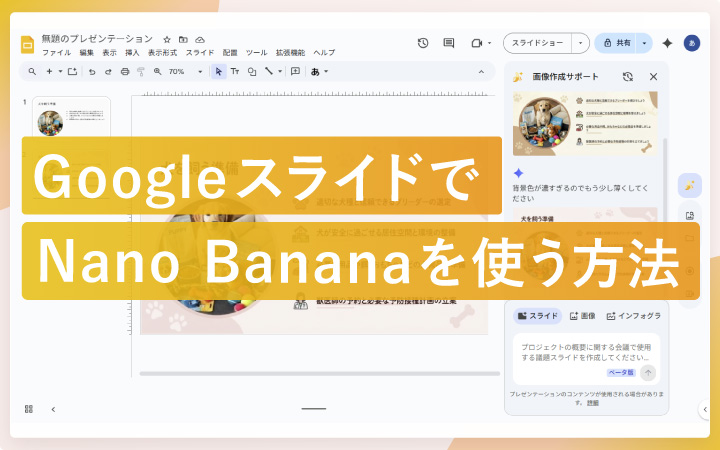Open the 表示 menu
Image resolution: width=720 pixels, height=450 pixels.
109,53
